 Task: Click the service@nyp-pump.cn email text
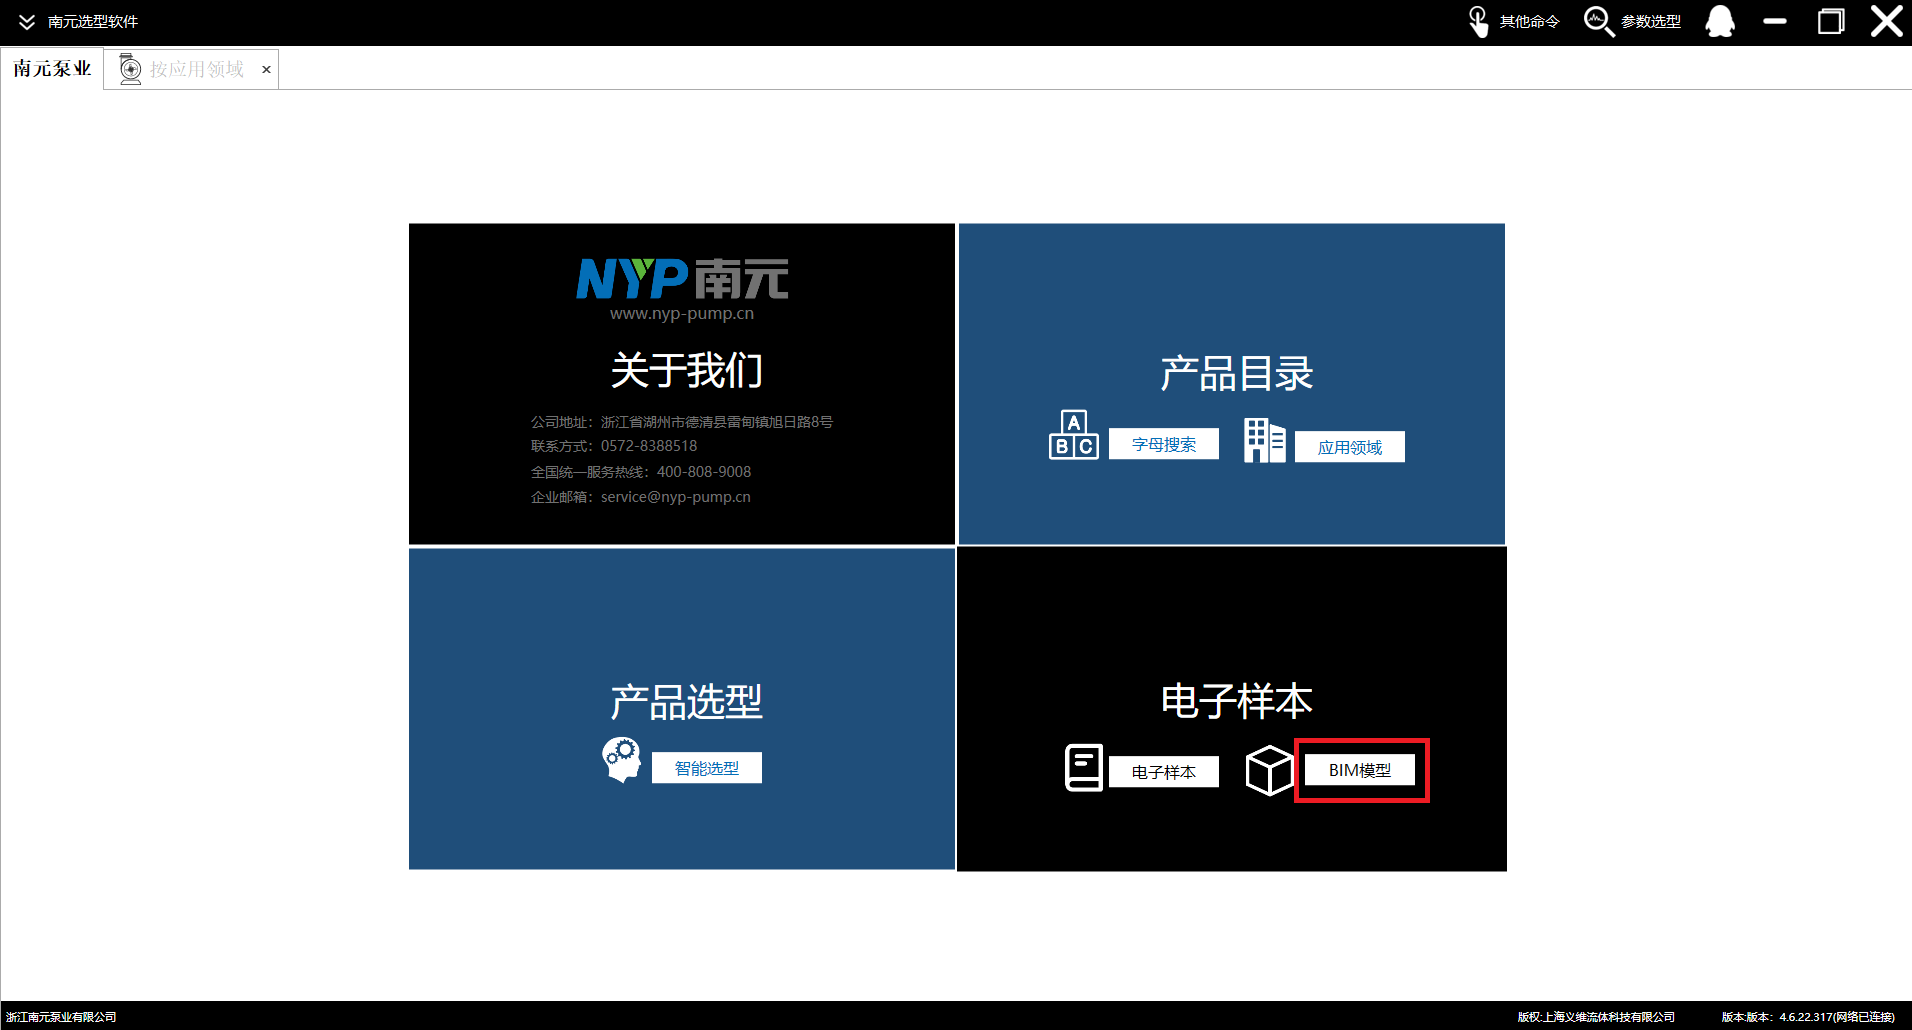(x=675, y=497)
